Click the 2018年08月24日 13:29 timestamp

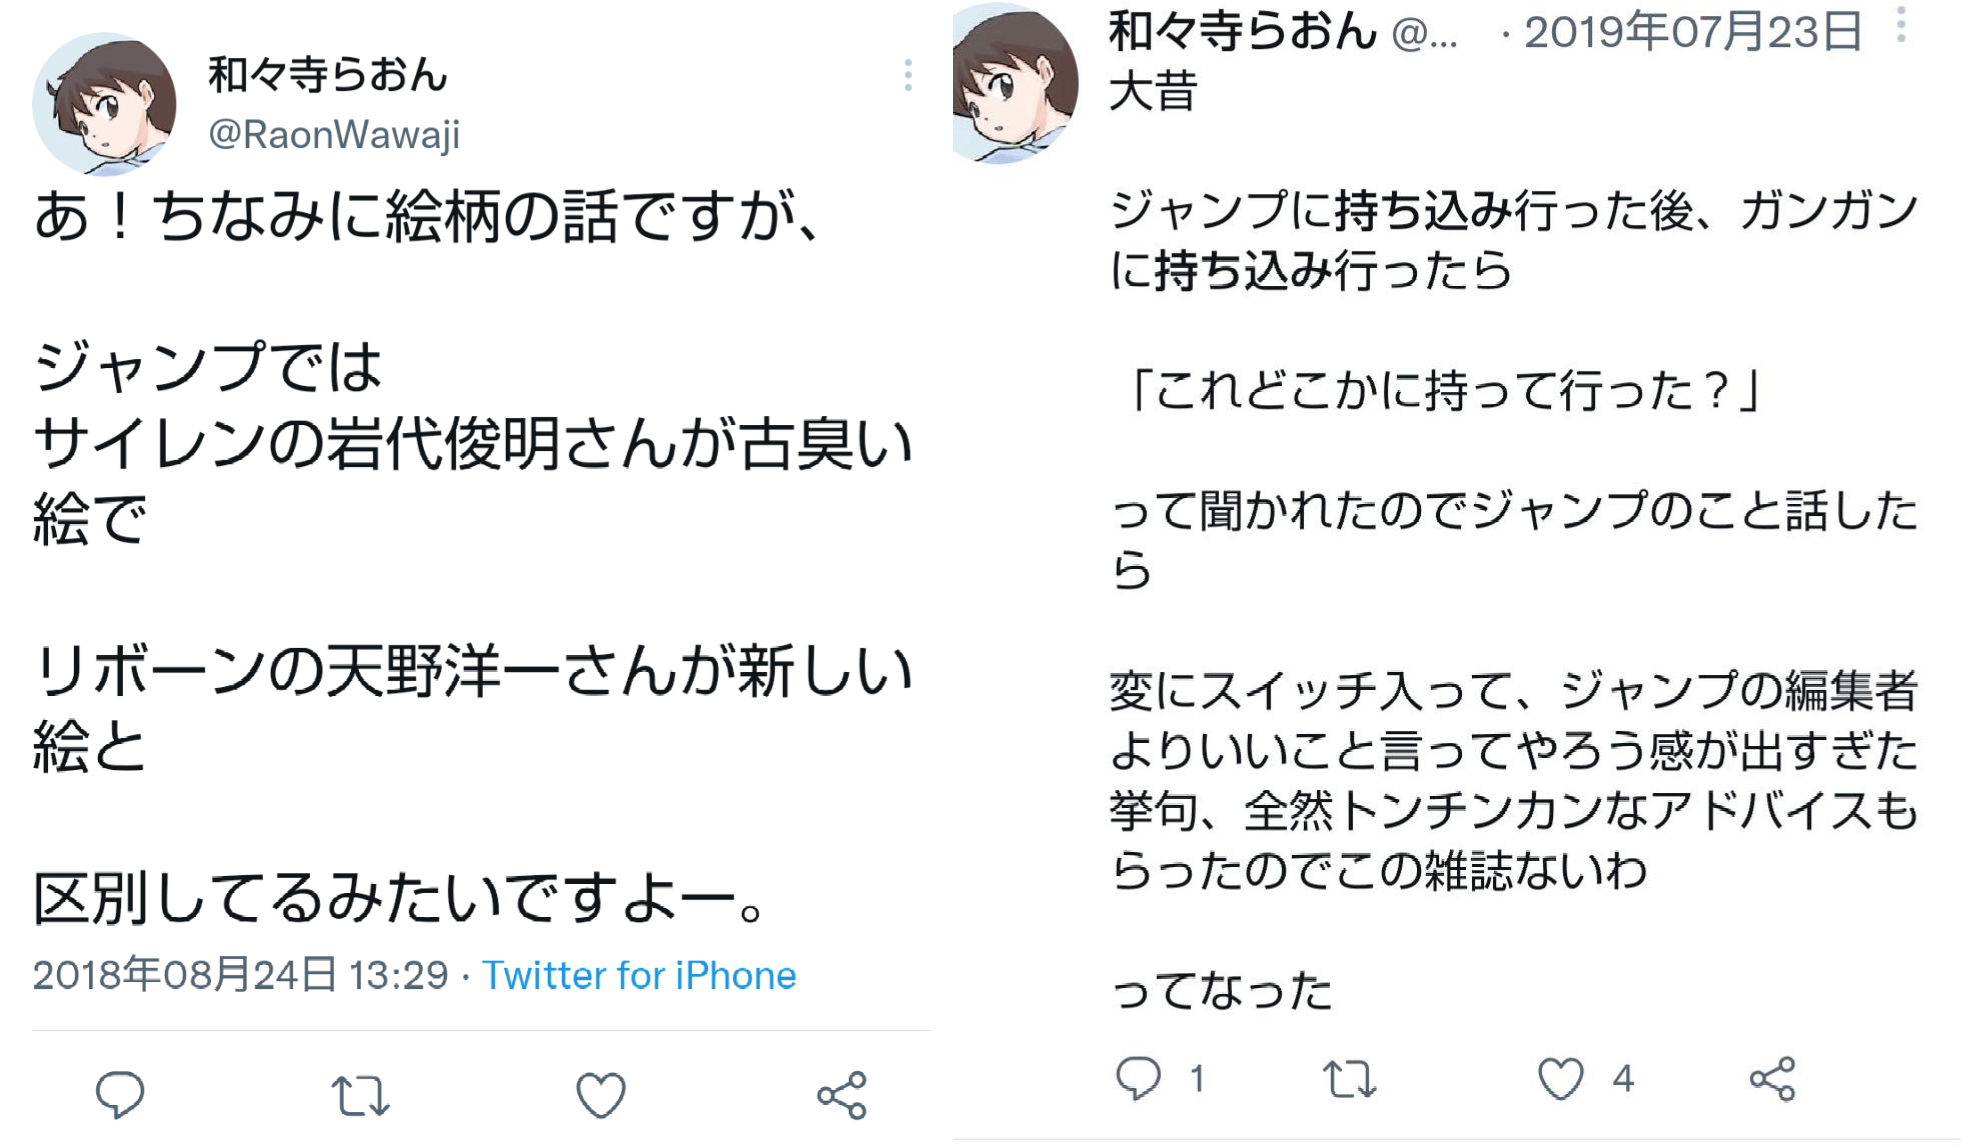pos(241,975)
